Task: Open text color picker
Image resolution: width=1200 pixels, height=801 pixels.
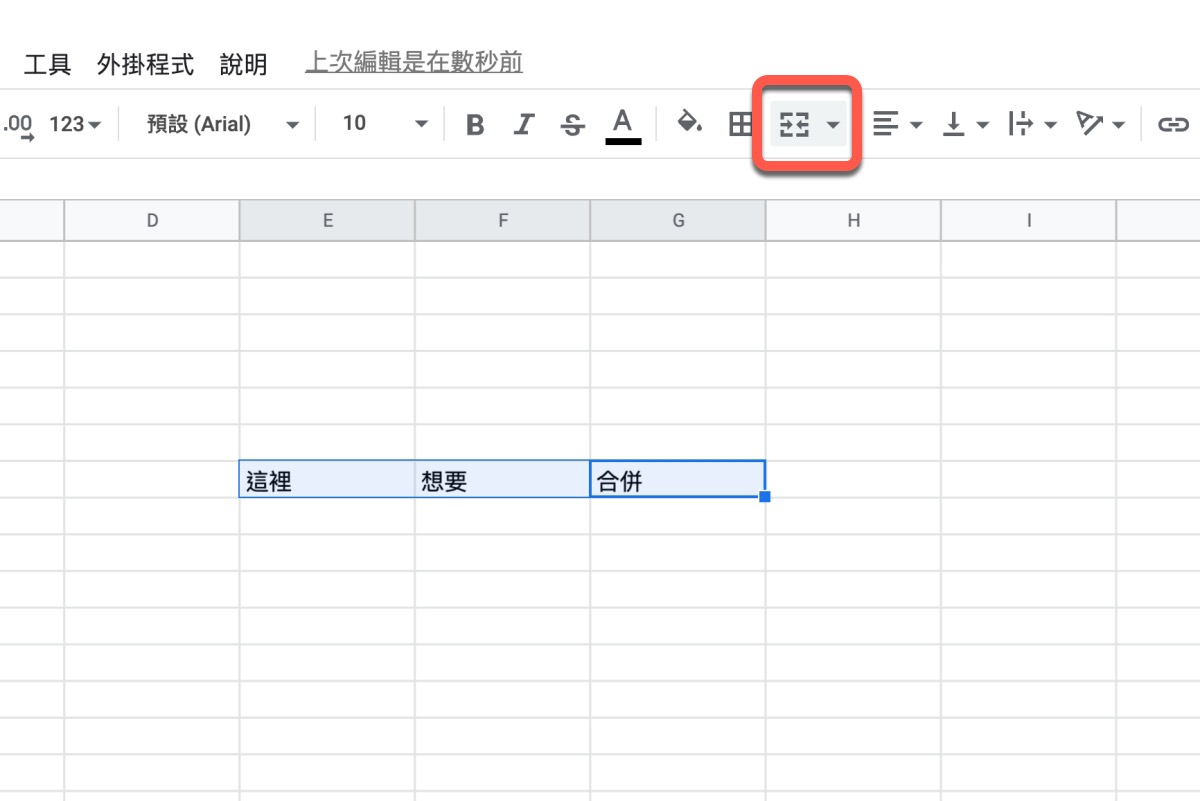Action: (x=623, y=126)
